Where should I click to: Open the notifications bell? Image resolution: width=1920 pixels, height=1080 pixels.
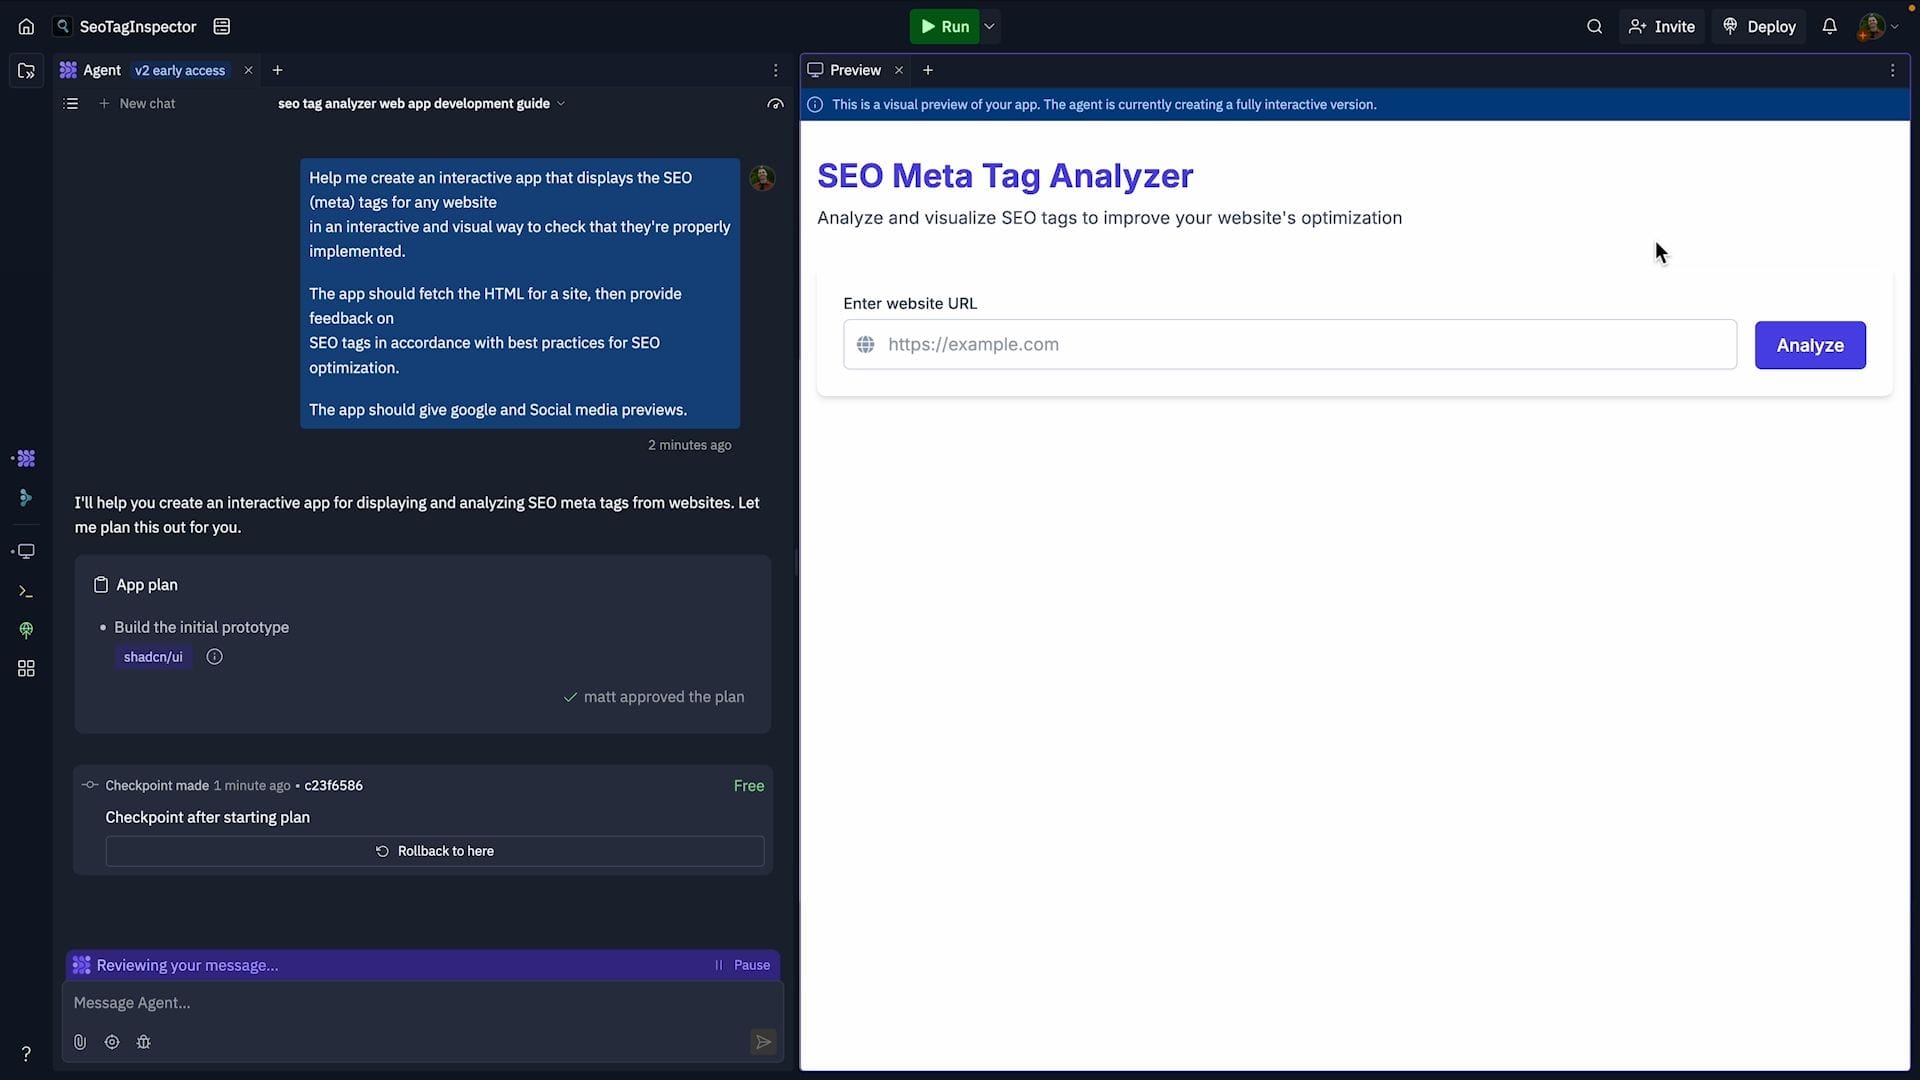1829,27
